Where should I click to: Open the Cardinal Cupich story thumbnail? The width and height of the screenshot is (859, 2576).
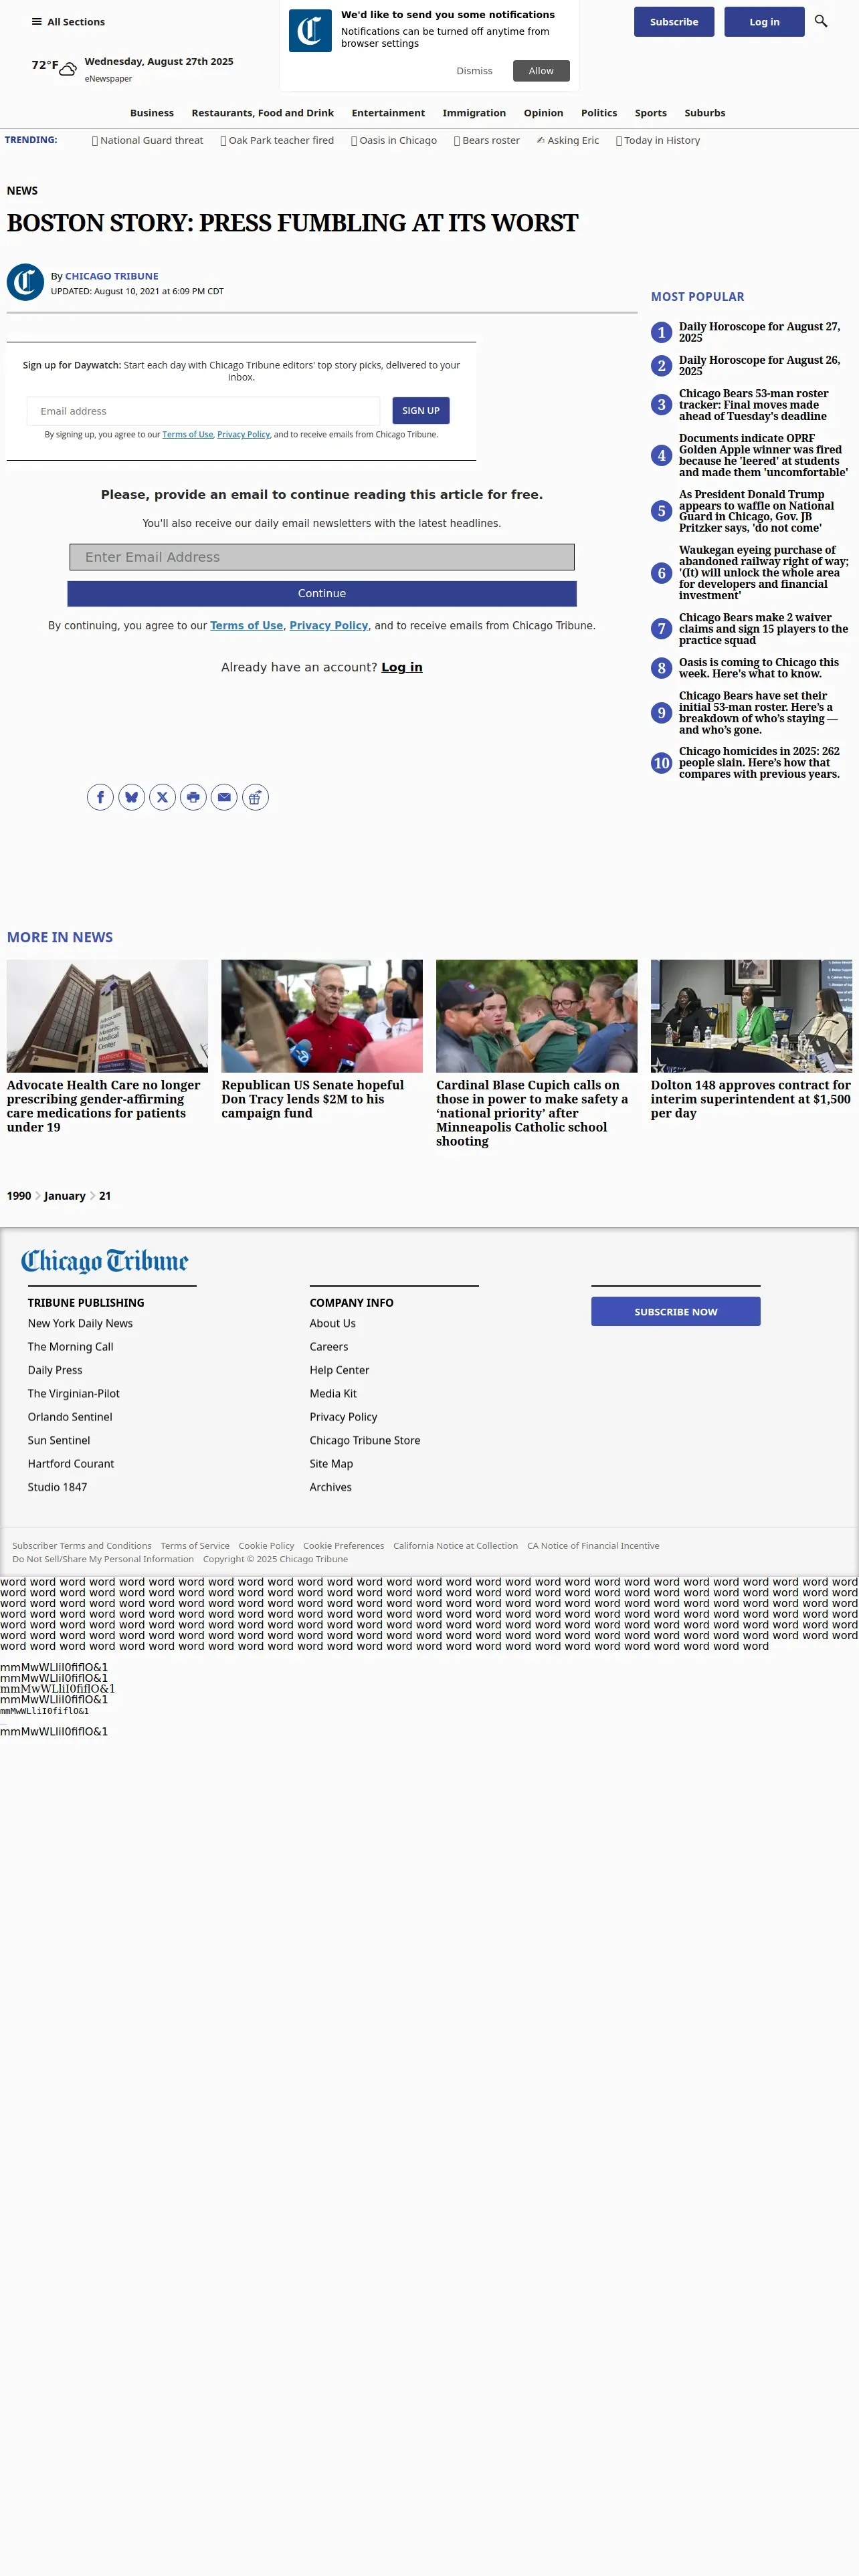(x=536, y=1016)
